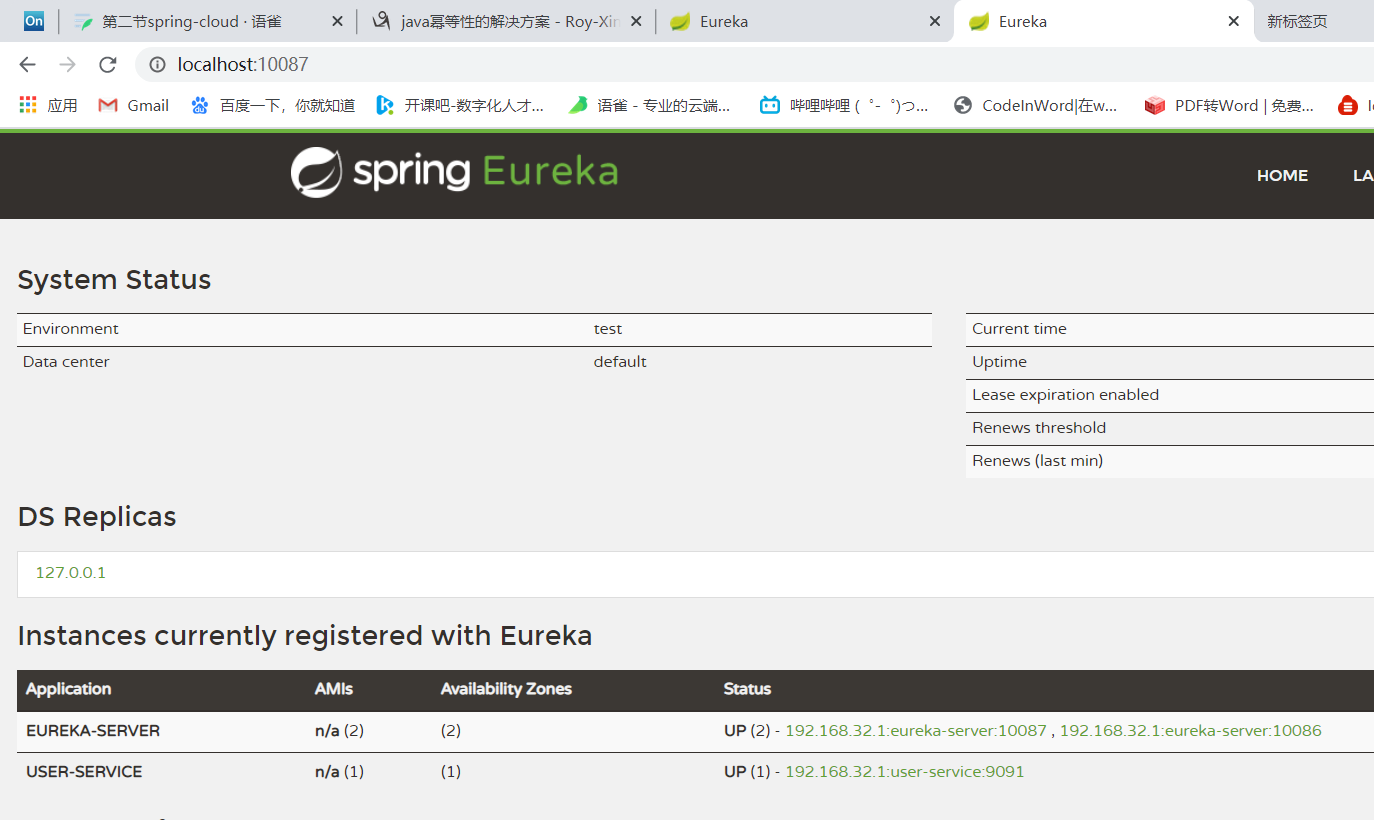The image size is (1374, 820).
Task: Click 'UP (2)' status in EUREKA-SERVER row
Action: coord(747,731)
